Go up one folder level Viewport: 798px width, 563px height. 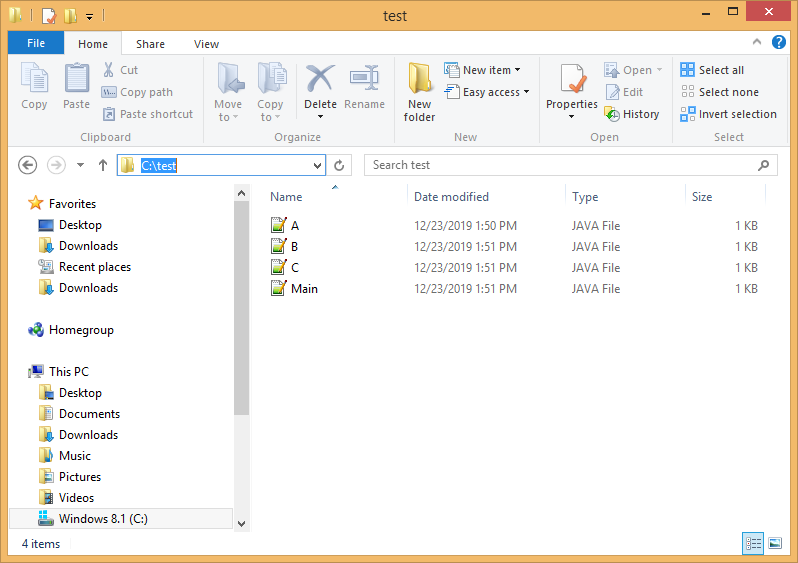coord(103,165)
